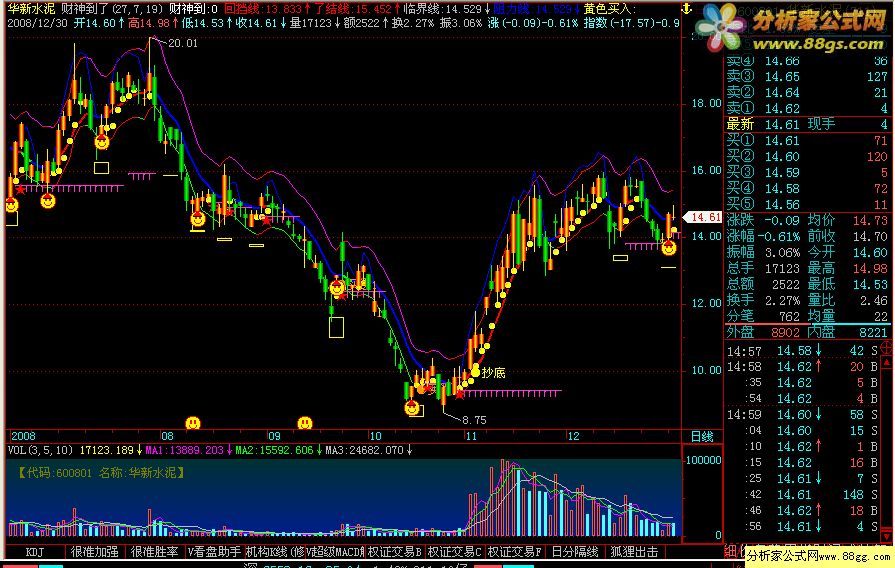The width and height of the screenshot is (895, 568).
Task: Open the 权证交易B tab
Action: click(394, 552)
